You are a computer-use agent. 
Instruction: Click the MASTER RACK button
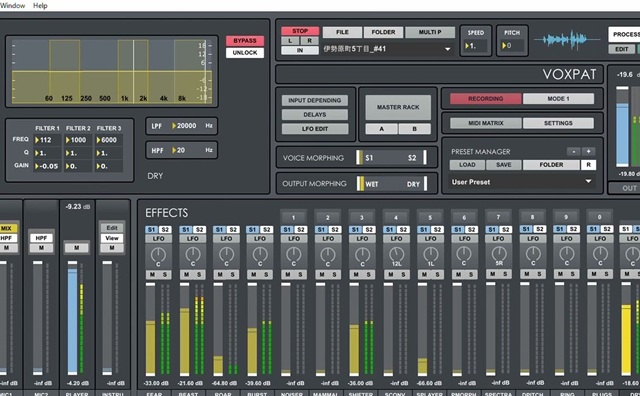[398, 107]
